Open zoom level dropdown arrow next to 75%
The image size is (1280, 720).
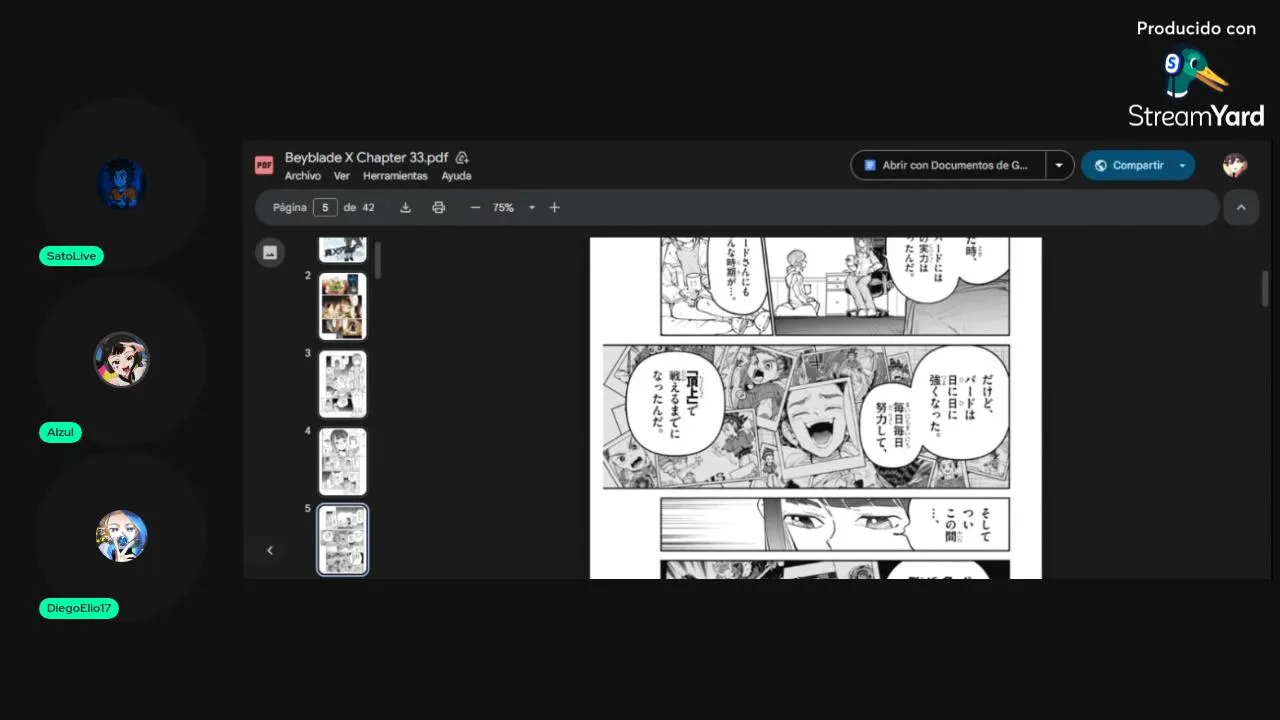(x=532, y=207)
